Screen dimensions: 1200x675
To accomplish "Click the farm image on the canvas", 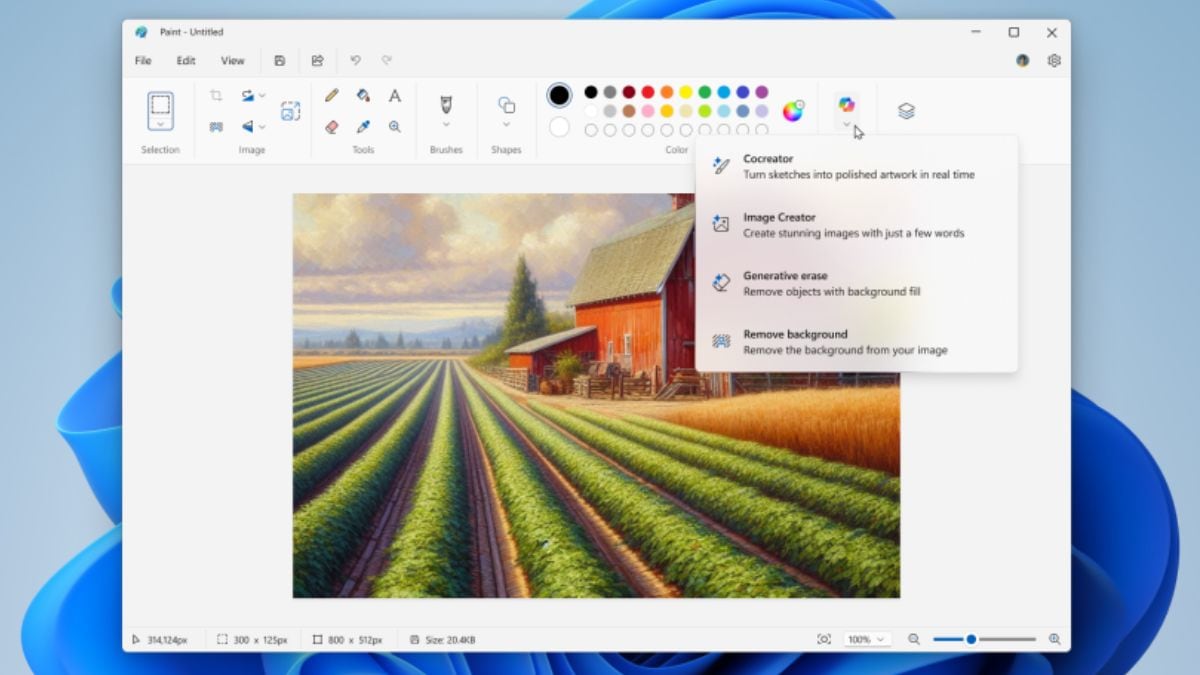I will [596, 395].
